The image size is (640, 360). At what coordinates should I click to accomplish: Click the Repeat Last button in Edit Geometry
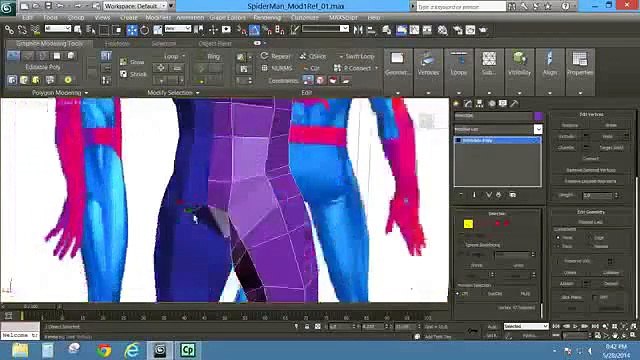pos(591,222)
